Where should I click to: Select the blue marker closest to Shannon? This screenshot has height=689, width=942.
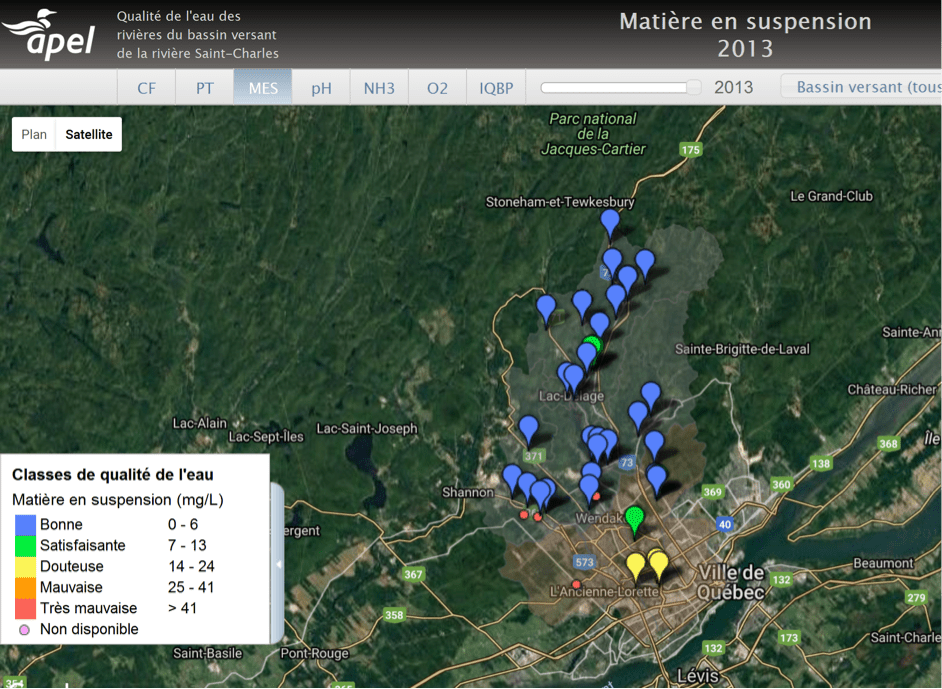coord(512,478)
